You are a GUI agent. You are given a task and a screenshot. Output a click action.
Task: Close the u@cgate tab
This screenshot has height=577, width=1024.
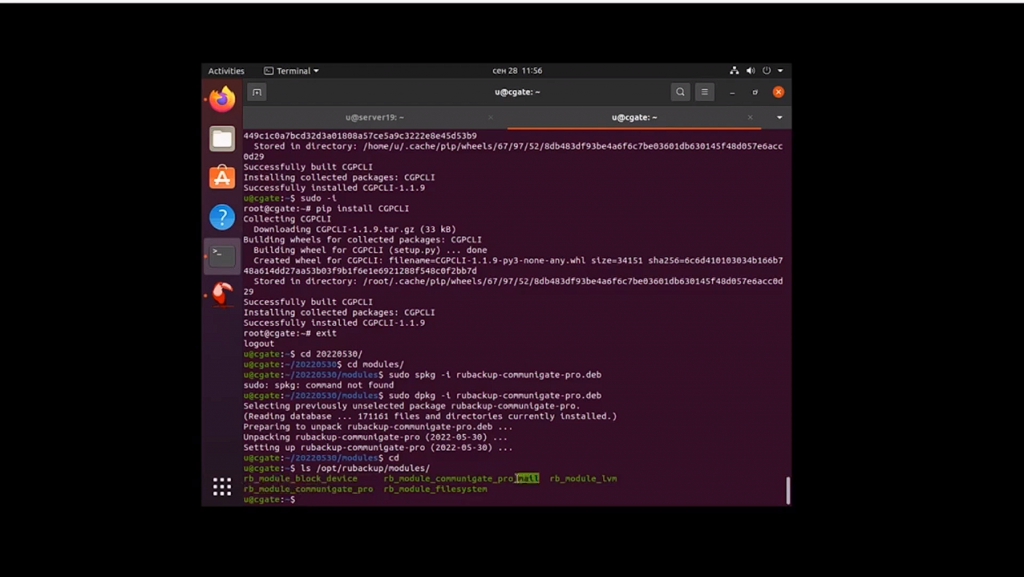click(750, 117)
